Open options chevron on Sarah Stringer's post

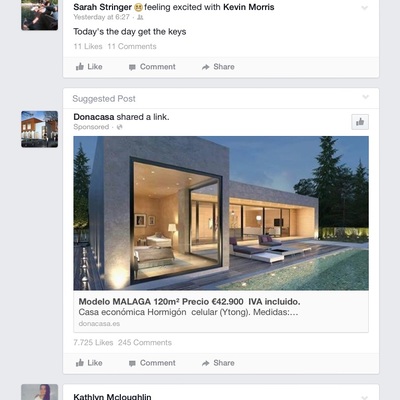pyautogui.click(x=365, y=8)
